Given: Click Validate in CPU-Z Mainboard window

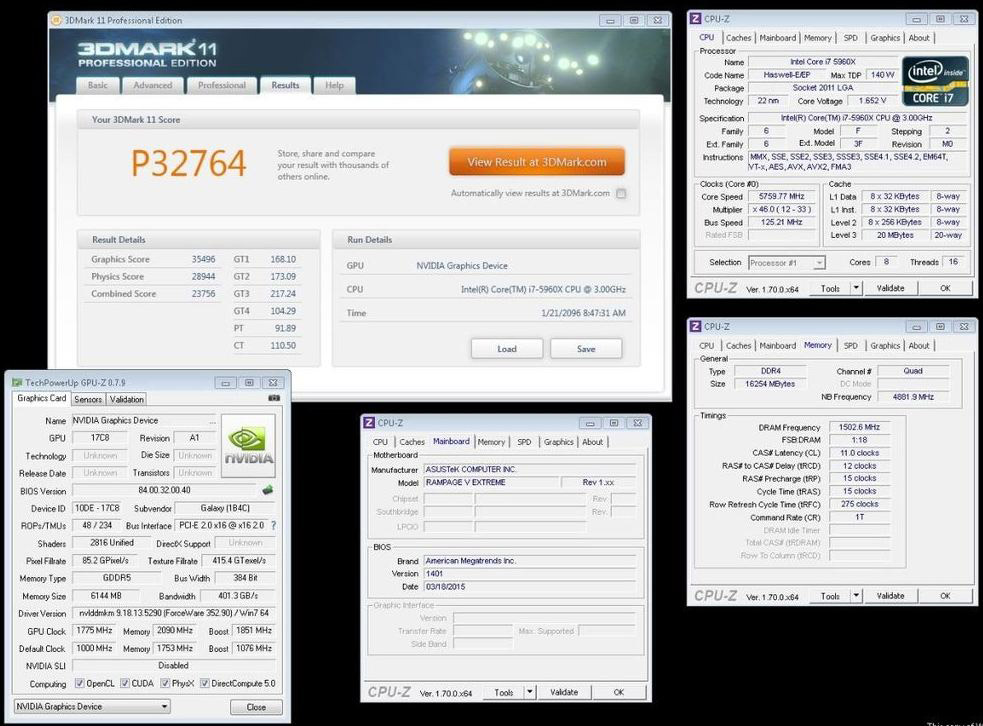Looking at the screenshot, I should (x=564, y=692).
